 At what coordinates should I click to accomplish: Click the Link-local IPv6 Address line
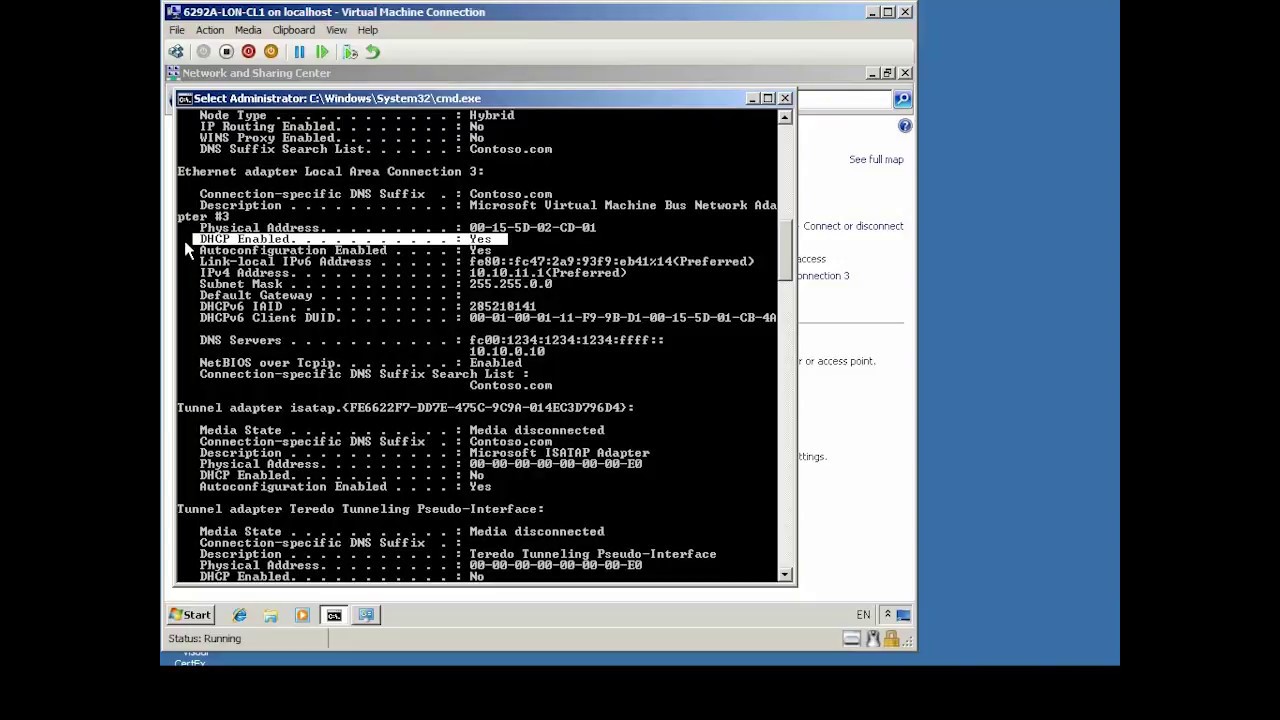pos(477,262)
